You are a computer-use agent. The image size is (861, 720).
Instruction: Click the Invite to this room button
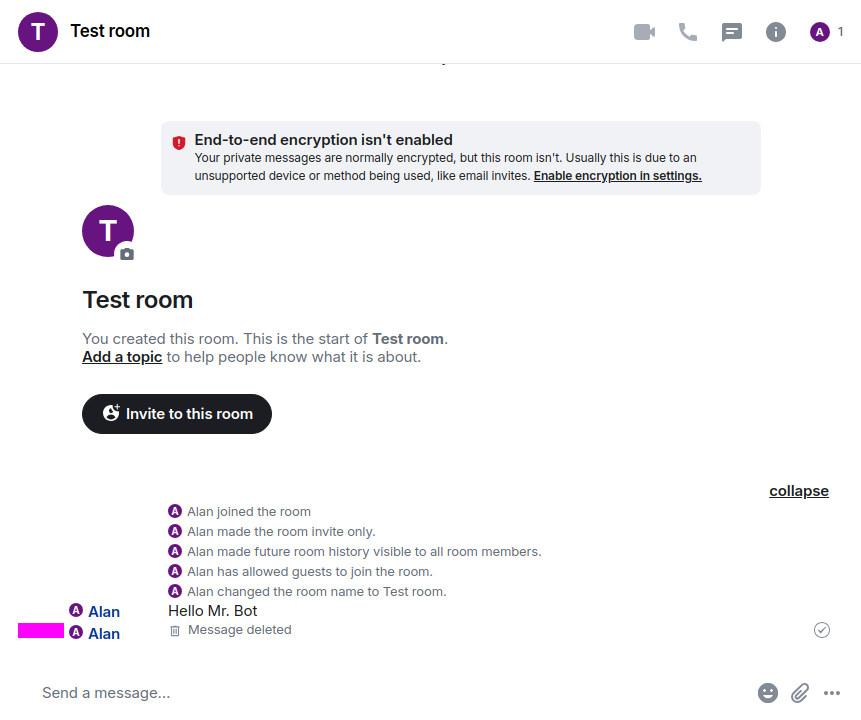point(177,414)
